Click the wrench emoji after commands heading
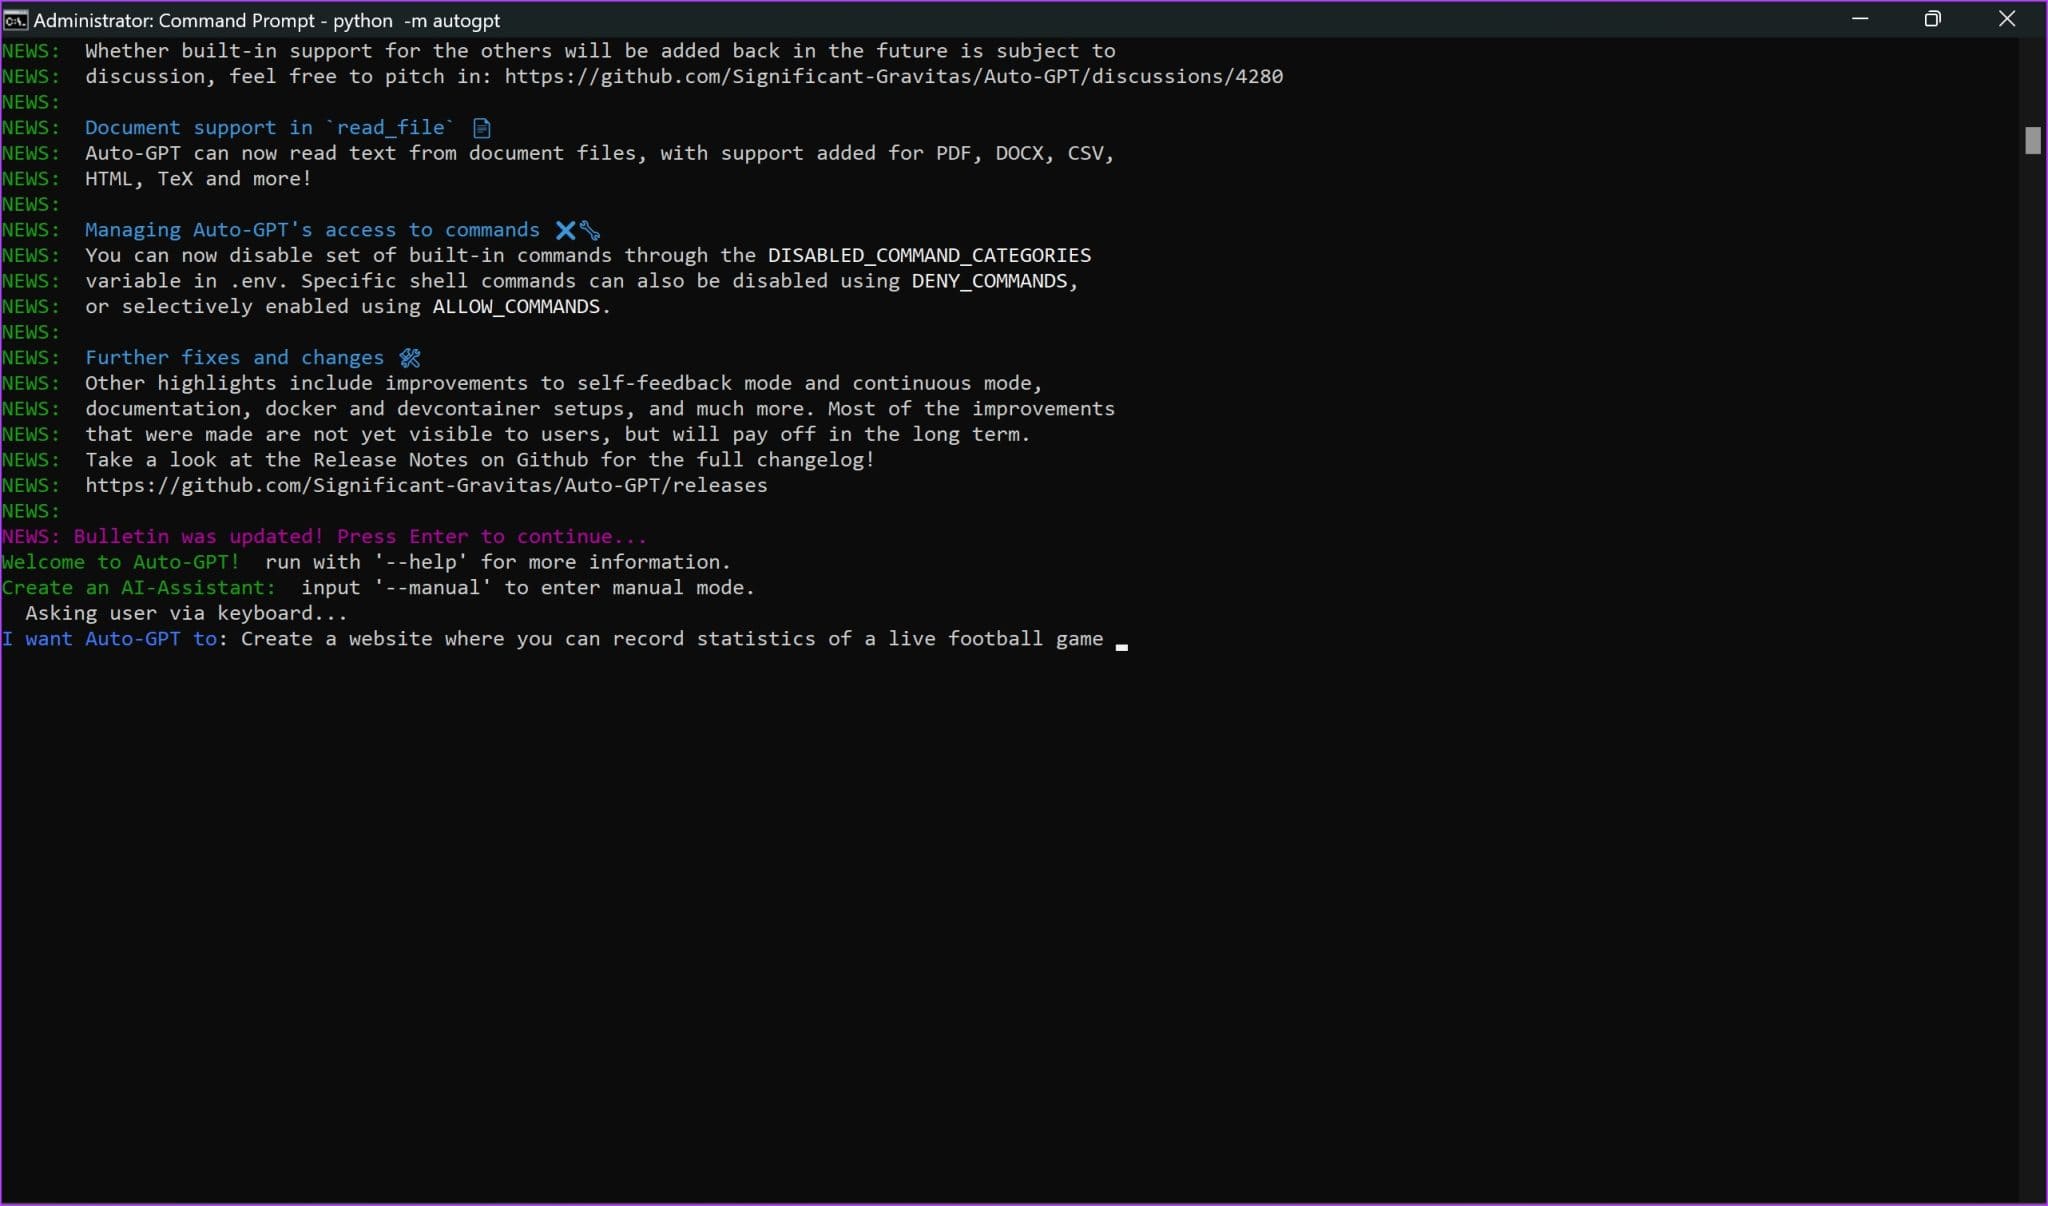The image size is (2048, 1206). (590, 230)
